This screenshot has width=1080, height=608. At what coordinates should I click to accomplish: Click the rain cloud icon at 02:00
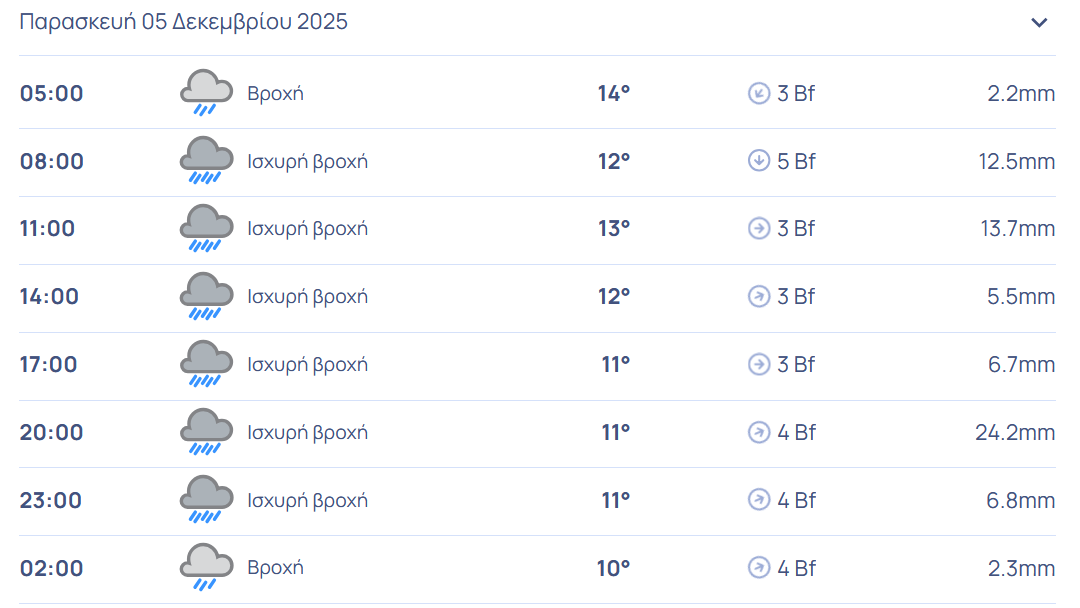(206, 568)
